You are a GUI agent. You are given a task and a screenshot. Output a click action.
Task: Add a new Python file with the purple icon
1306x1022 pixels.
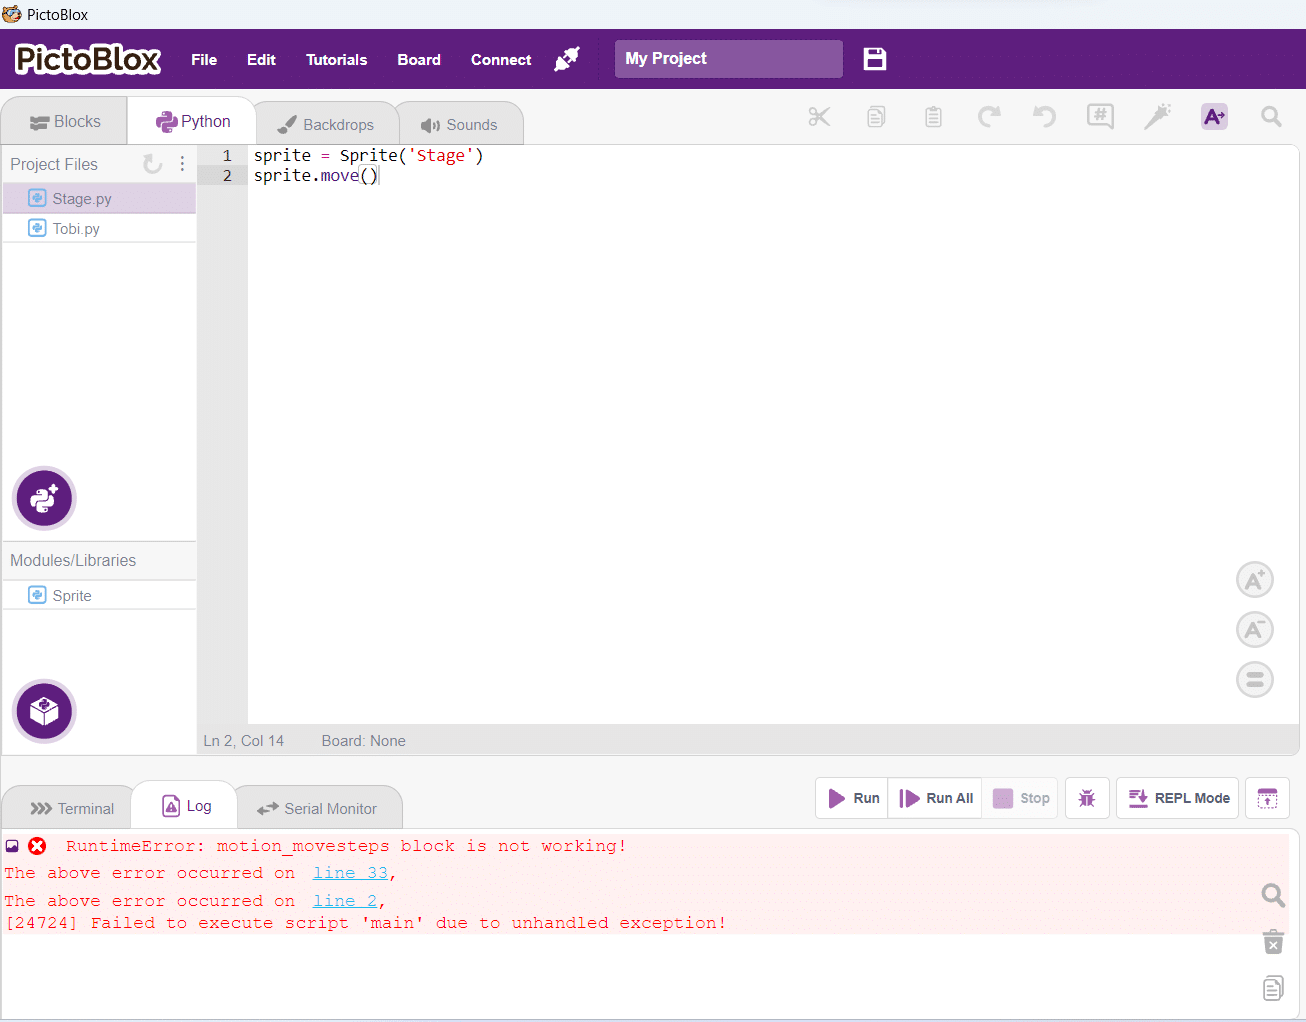coord(44,498)
